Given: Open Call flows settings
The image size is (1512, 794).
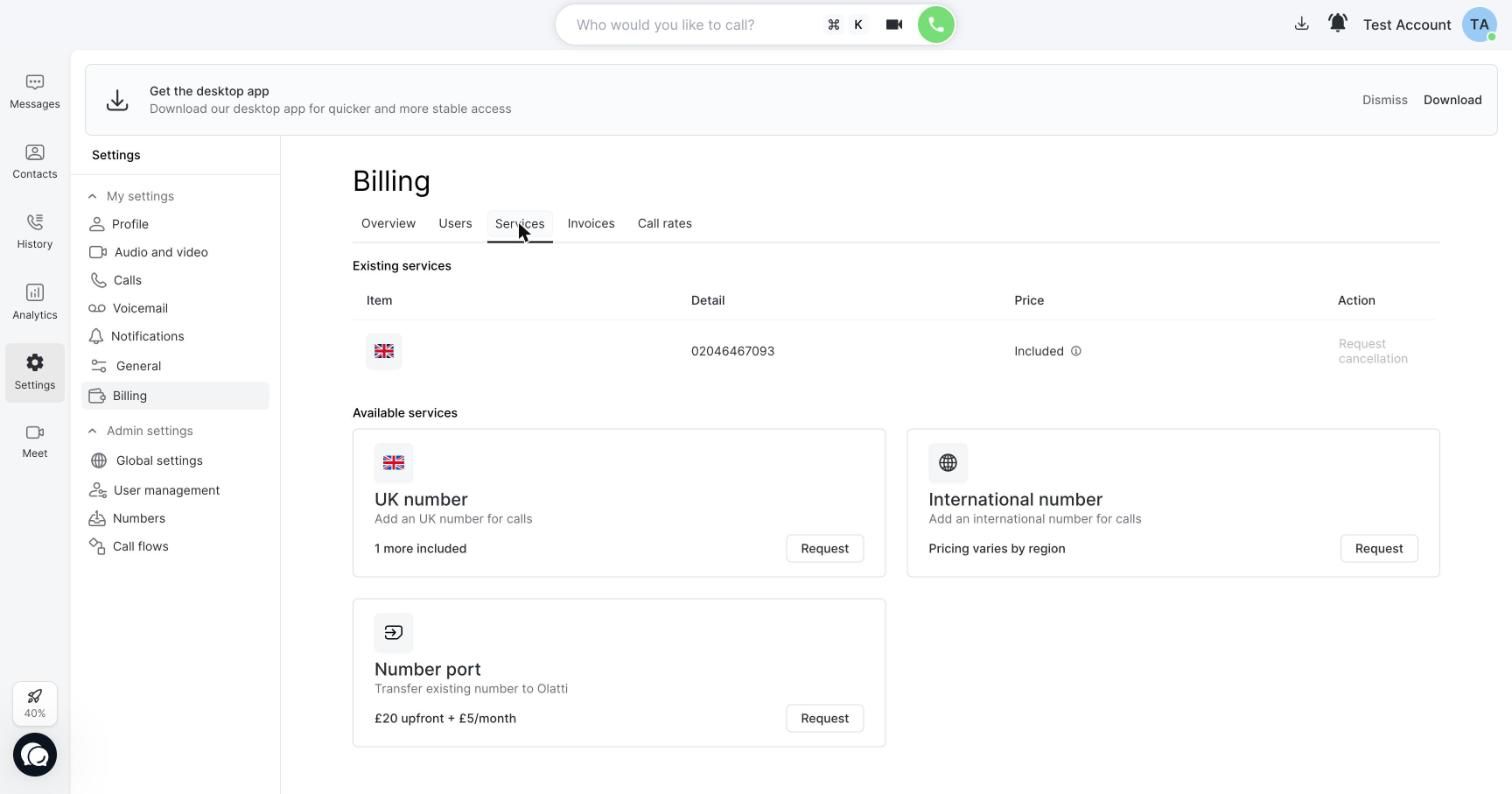Looking at the screenshot, I should coord(175,547).
